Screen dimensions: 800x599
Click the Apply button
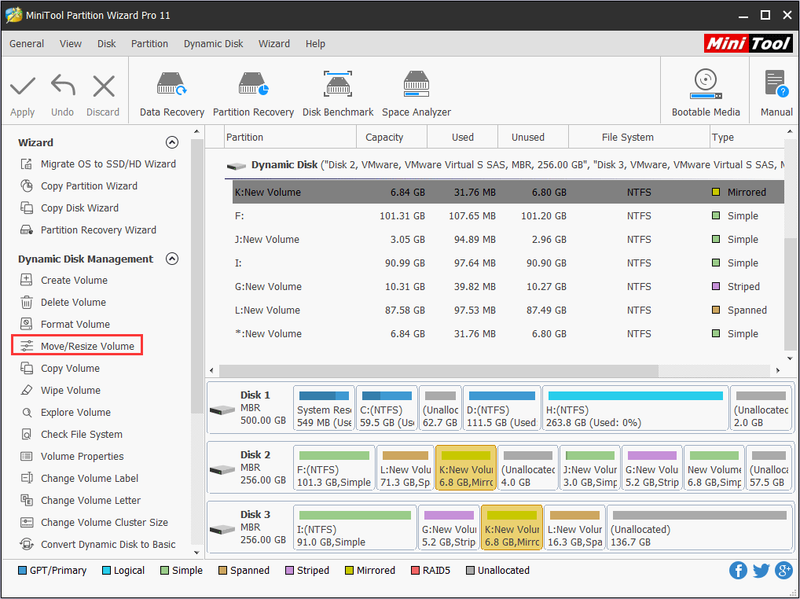click(22, 96)
